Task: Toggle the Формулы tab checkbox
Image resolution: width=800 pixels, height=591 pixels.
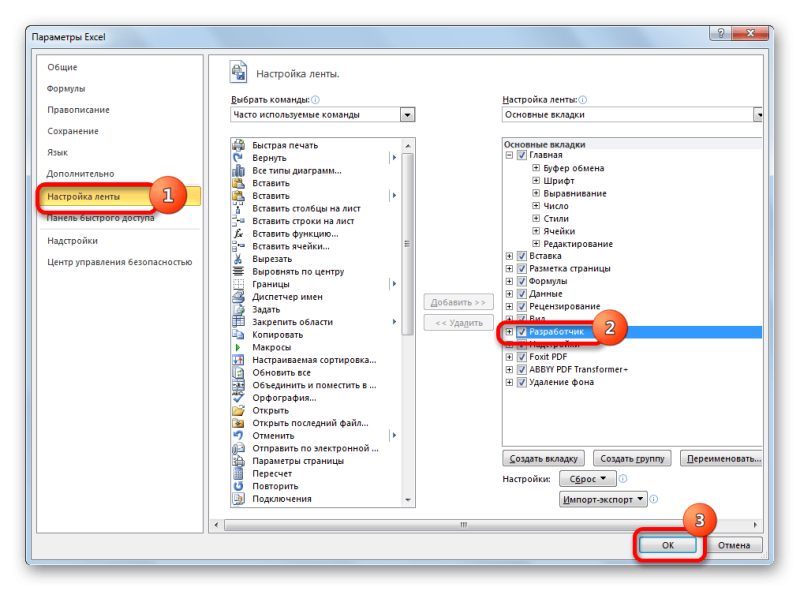Action: point(521,281)
